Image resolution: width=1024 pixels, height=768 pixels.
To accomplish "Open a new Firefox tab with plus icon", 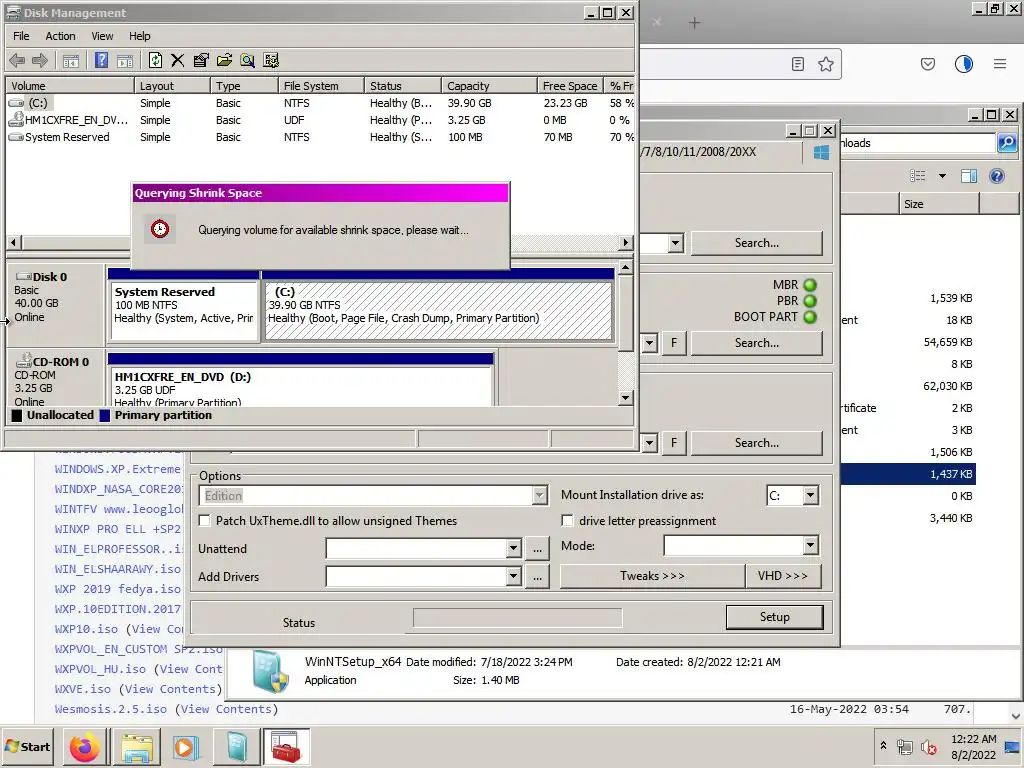I will tap(694, 23).
